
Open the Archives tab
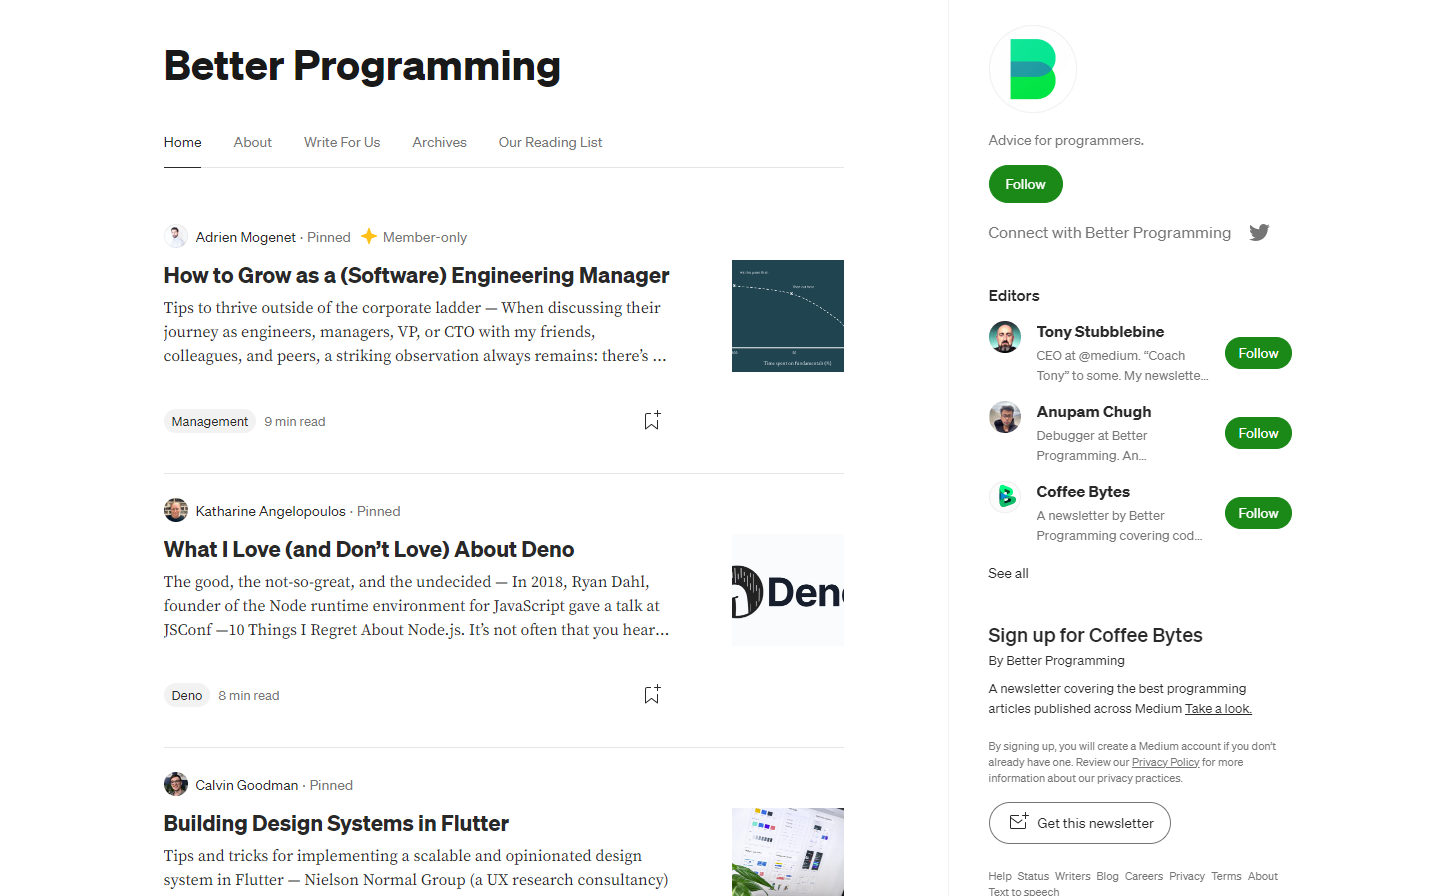[440, 142]
